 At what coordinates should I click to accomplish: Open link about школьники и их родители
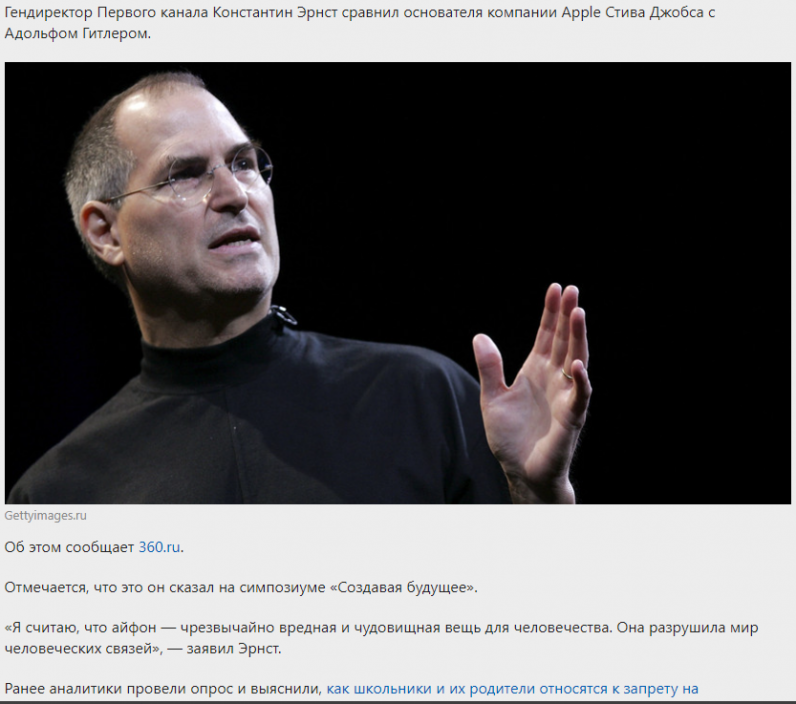point(512,689)
